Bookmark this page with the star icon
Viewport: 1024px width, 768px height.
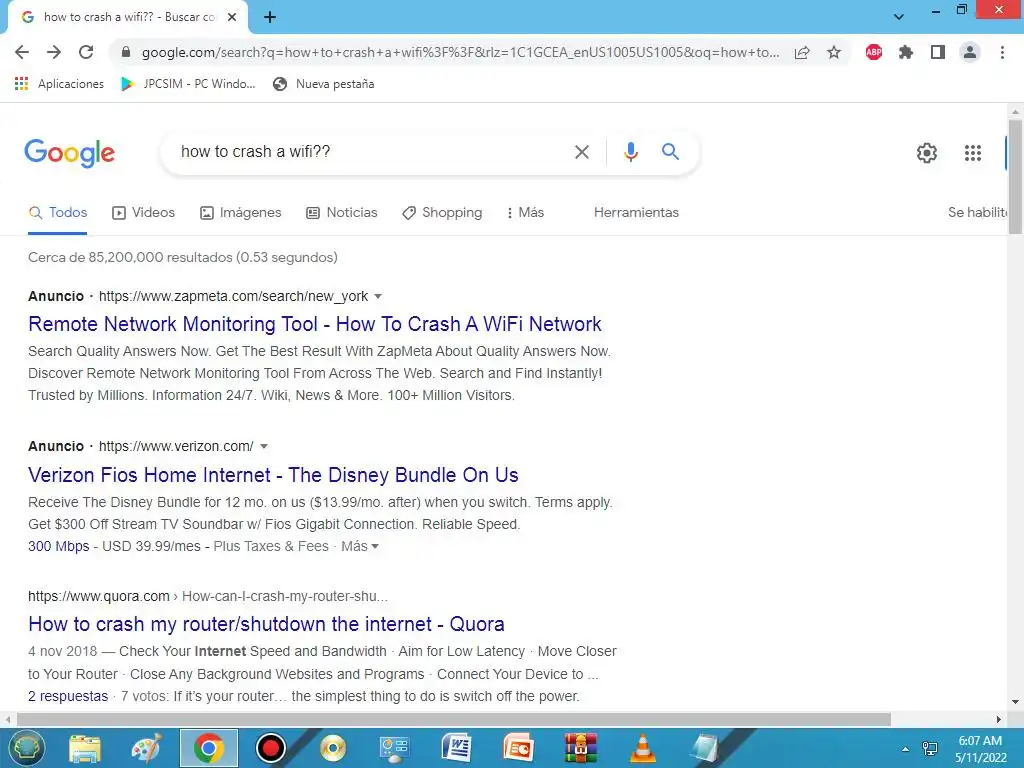point(834,52)
